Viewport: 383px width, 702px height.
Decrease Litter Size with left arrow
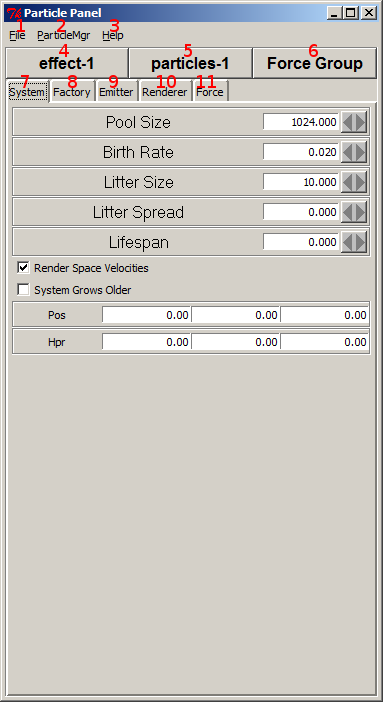[x=348, y=182]
